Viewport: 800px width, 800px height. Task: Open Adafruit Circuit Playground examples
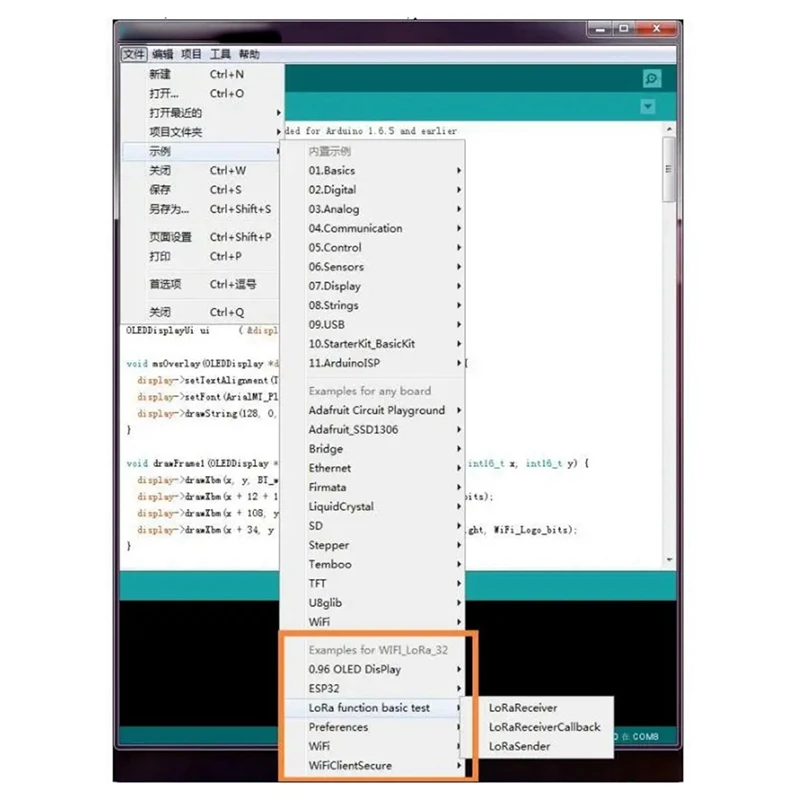373,410
